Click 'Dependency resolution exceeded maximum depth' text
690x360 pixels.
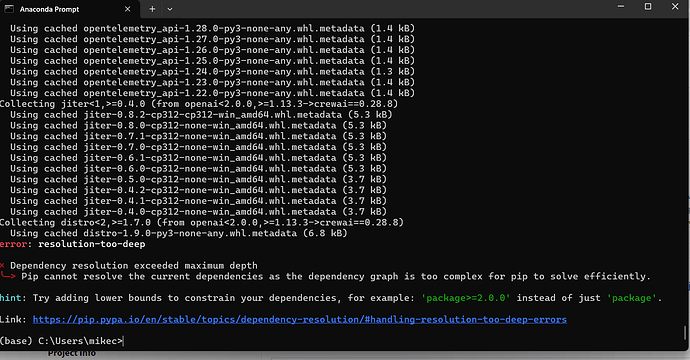point(134,266)
